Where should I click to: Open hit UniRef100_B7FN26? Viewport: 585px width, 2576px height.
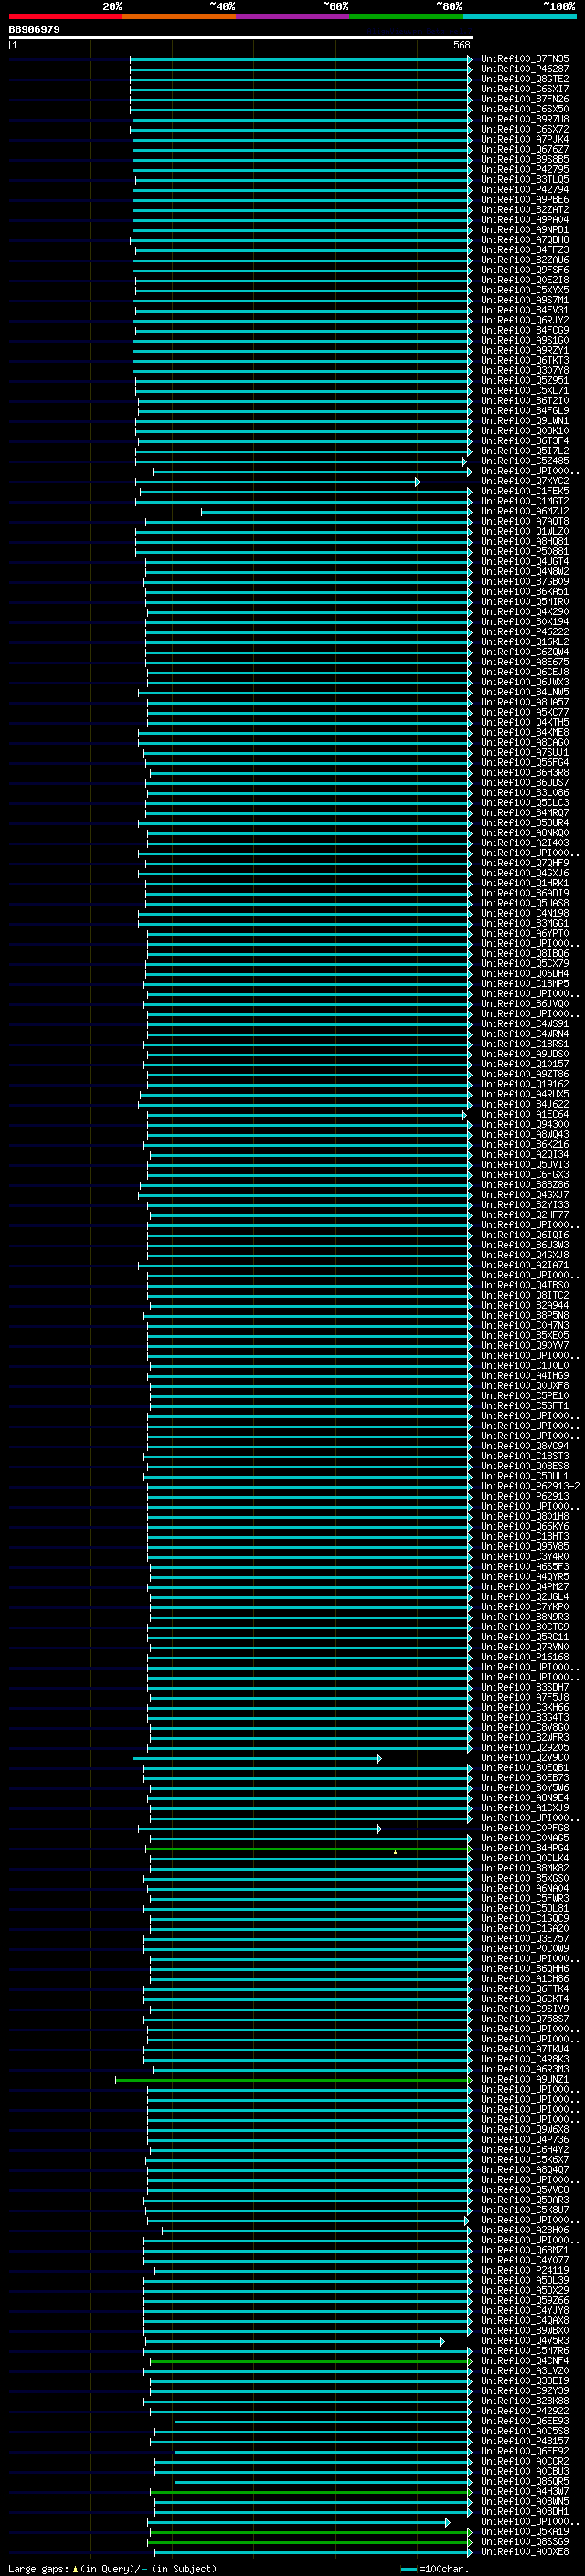click(525, 99)
